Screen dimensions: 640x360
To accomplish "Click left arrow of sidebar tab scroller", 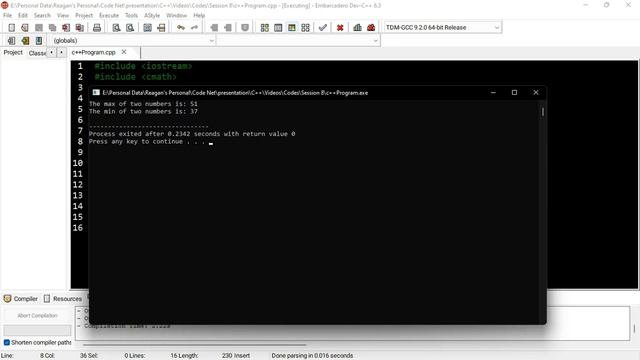I will pyautogui.click(x=51, y=53).
